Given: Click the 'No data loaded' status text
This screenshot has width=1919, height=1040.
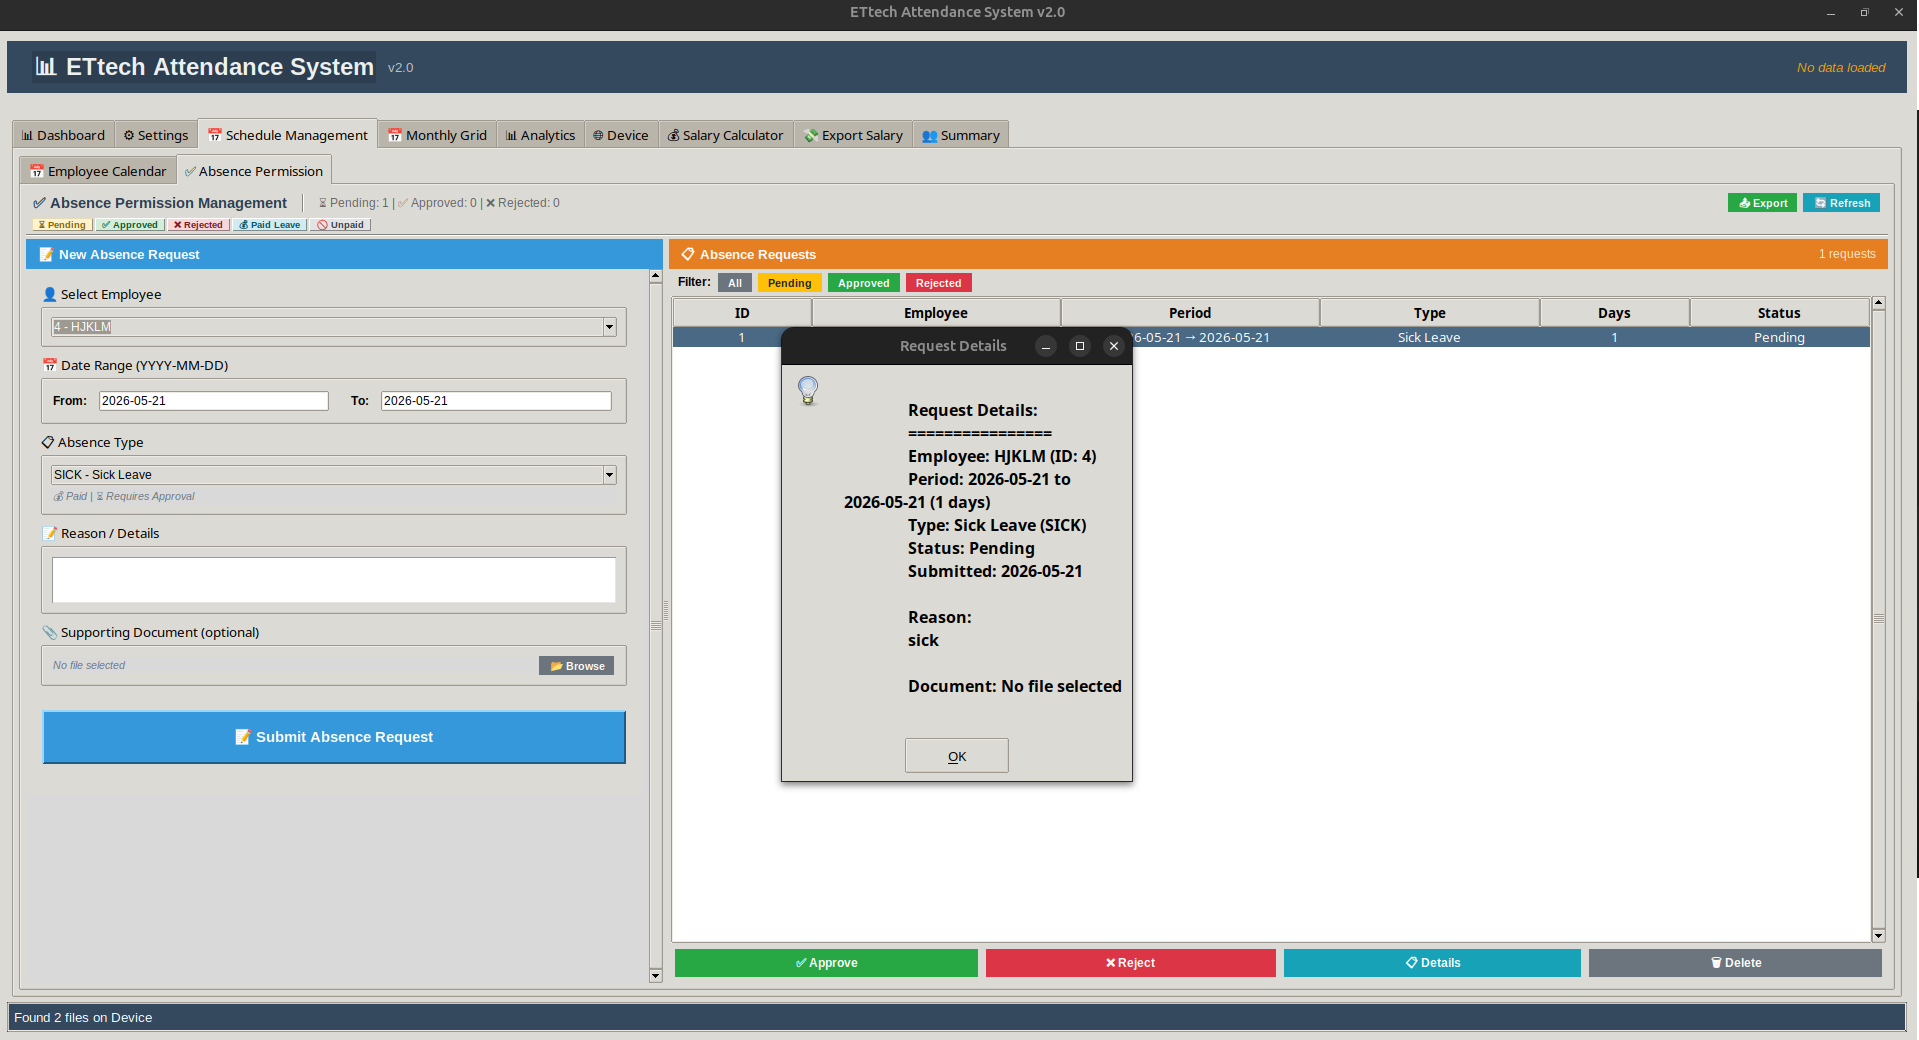Looking at the screenshot, I should pyautogui.click(x=1841, y=68).
